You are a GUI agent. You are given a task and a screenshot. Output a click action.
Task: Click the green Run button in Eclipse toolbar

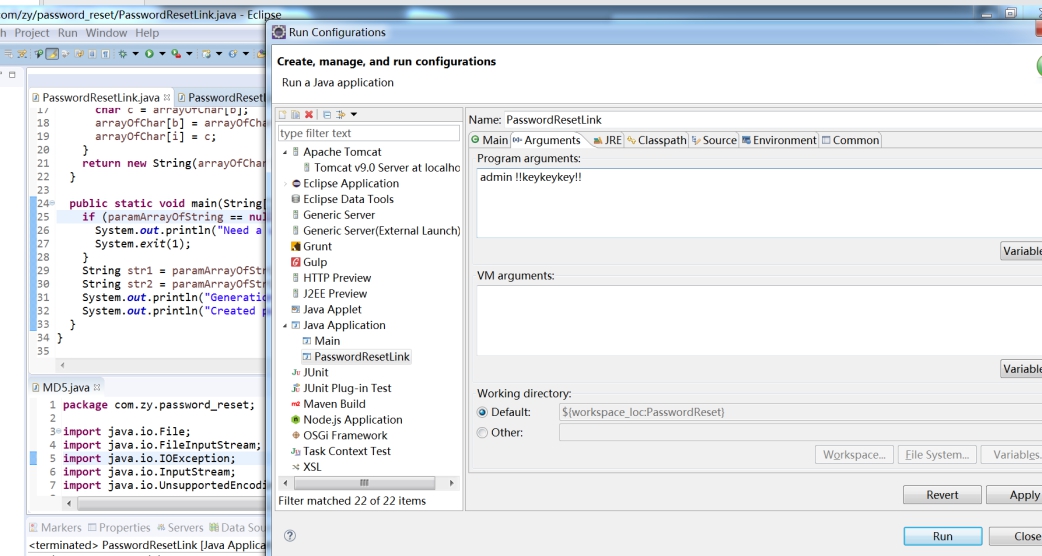point(149,54)
